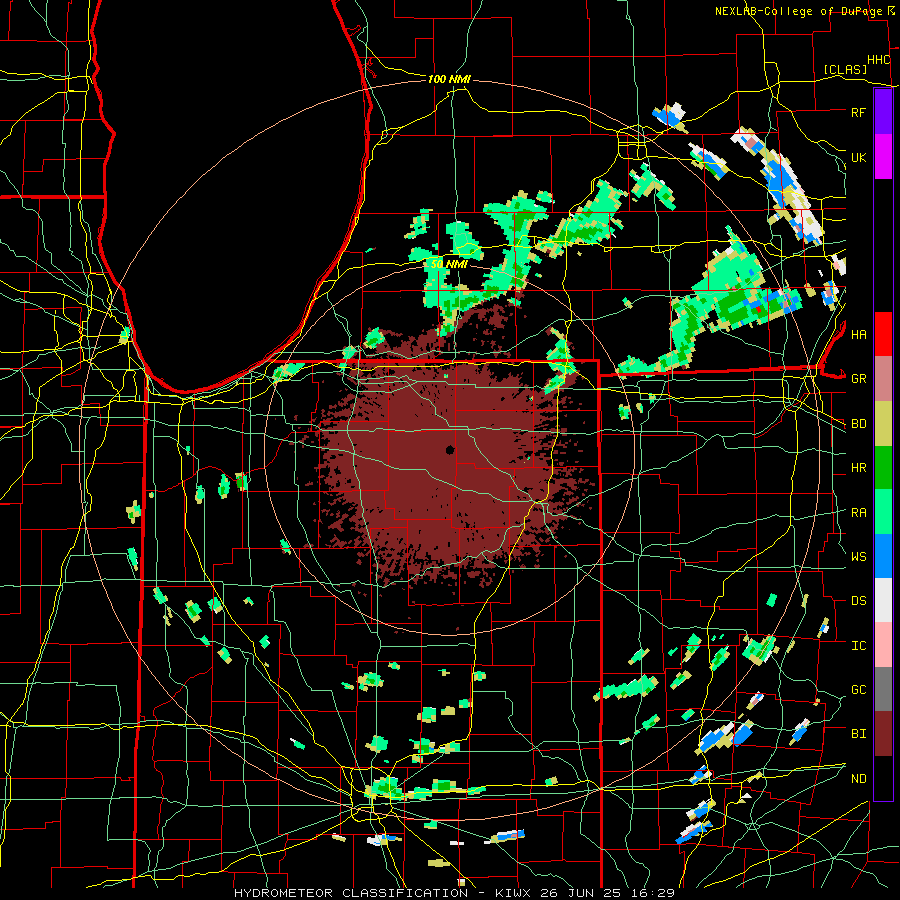Click the HA legend label
The image size is (900, 900).
point(859,334)
